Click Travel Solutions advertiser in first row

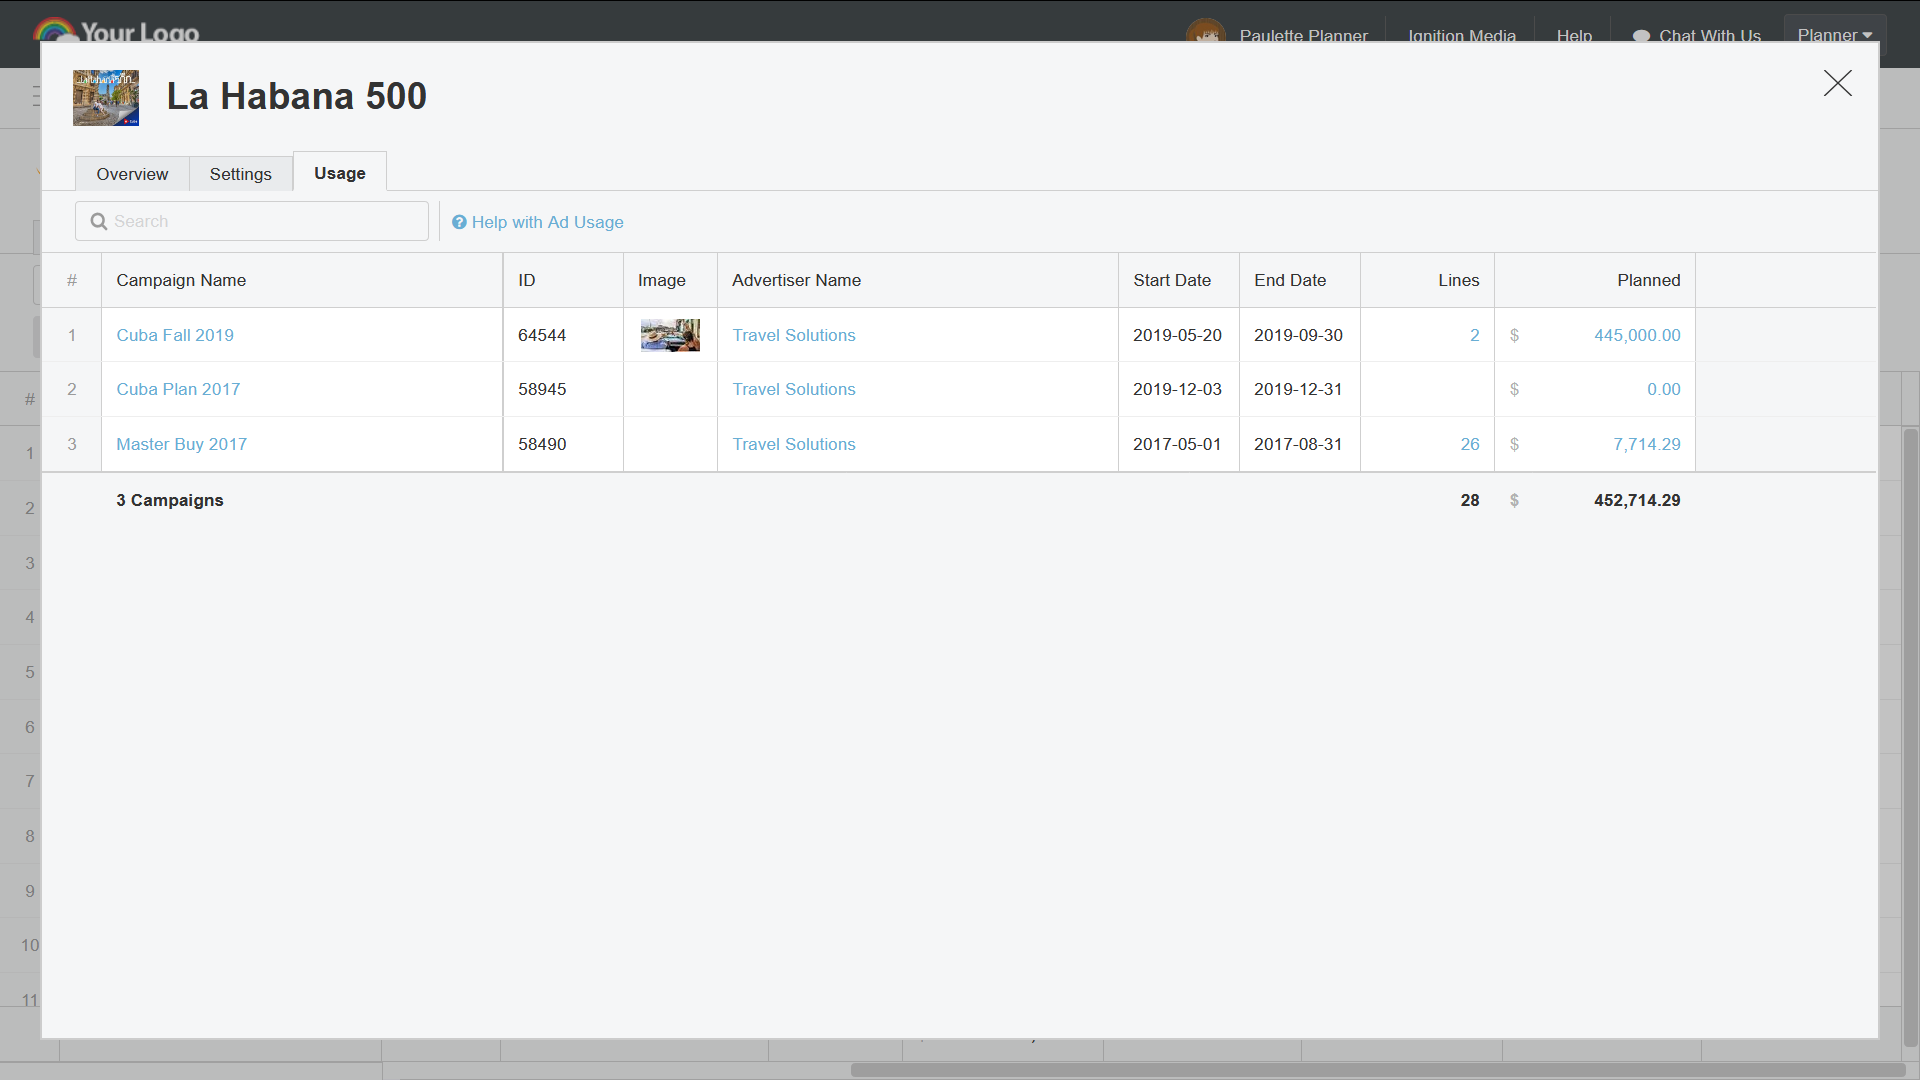point(793,335)
